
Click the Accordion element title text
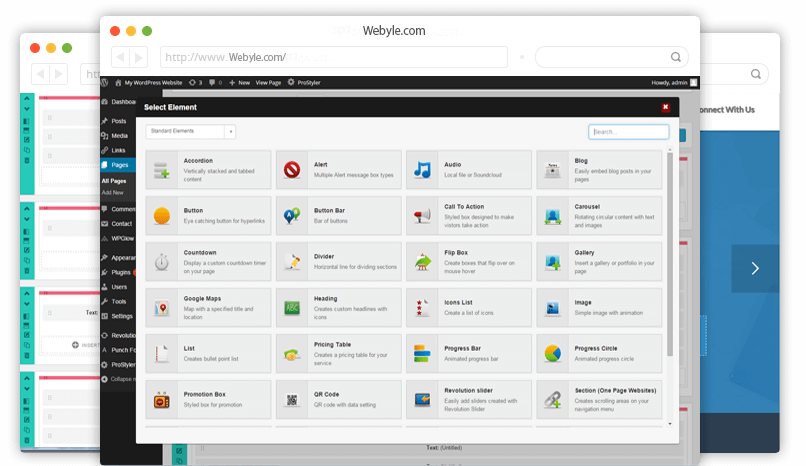(198, 161)
